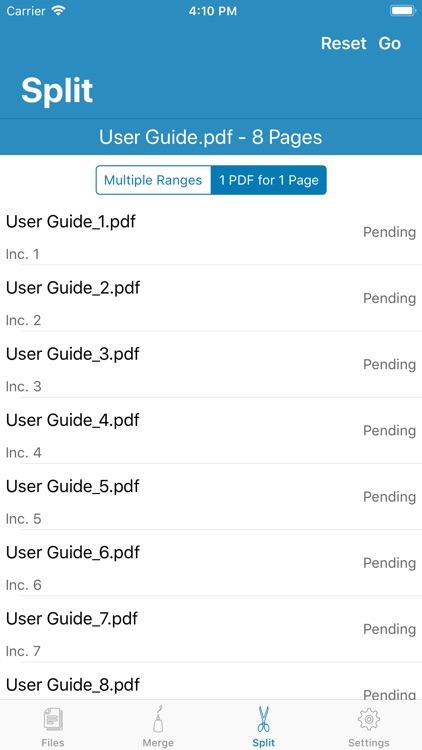Tap the Split page title

click(57, 91)
